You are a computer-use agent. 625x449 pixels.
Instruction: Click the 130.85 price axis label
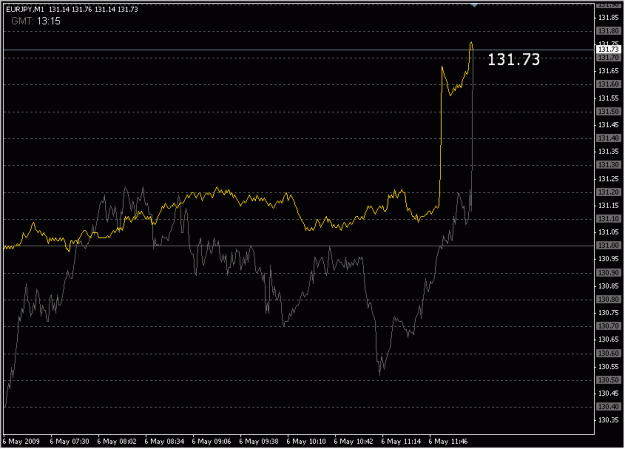609,286
